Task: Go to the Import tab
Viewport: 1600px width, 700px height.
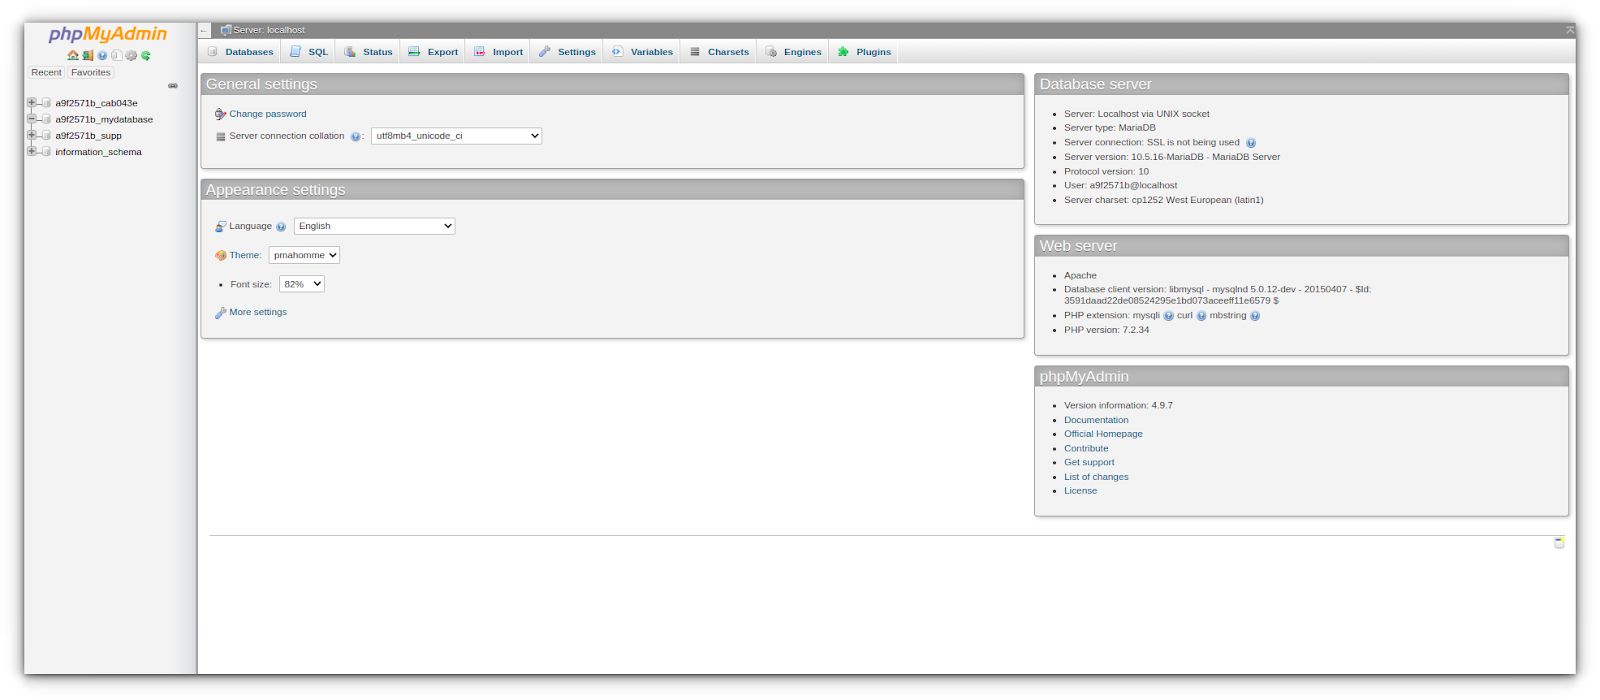Action: [498, 52]
